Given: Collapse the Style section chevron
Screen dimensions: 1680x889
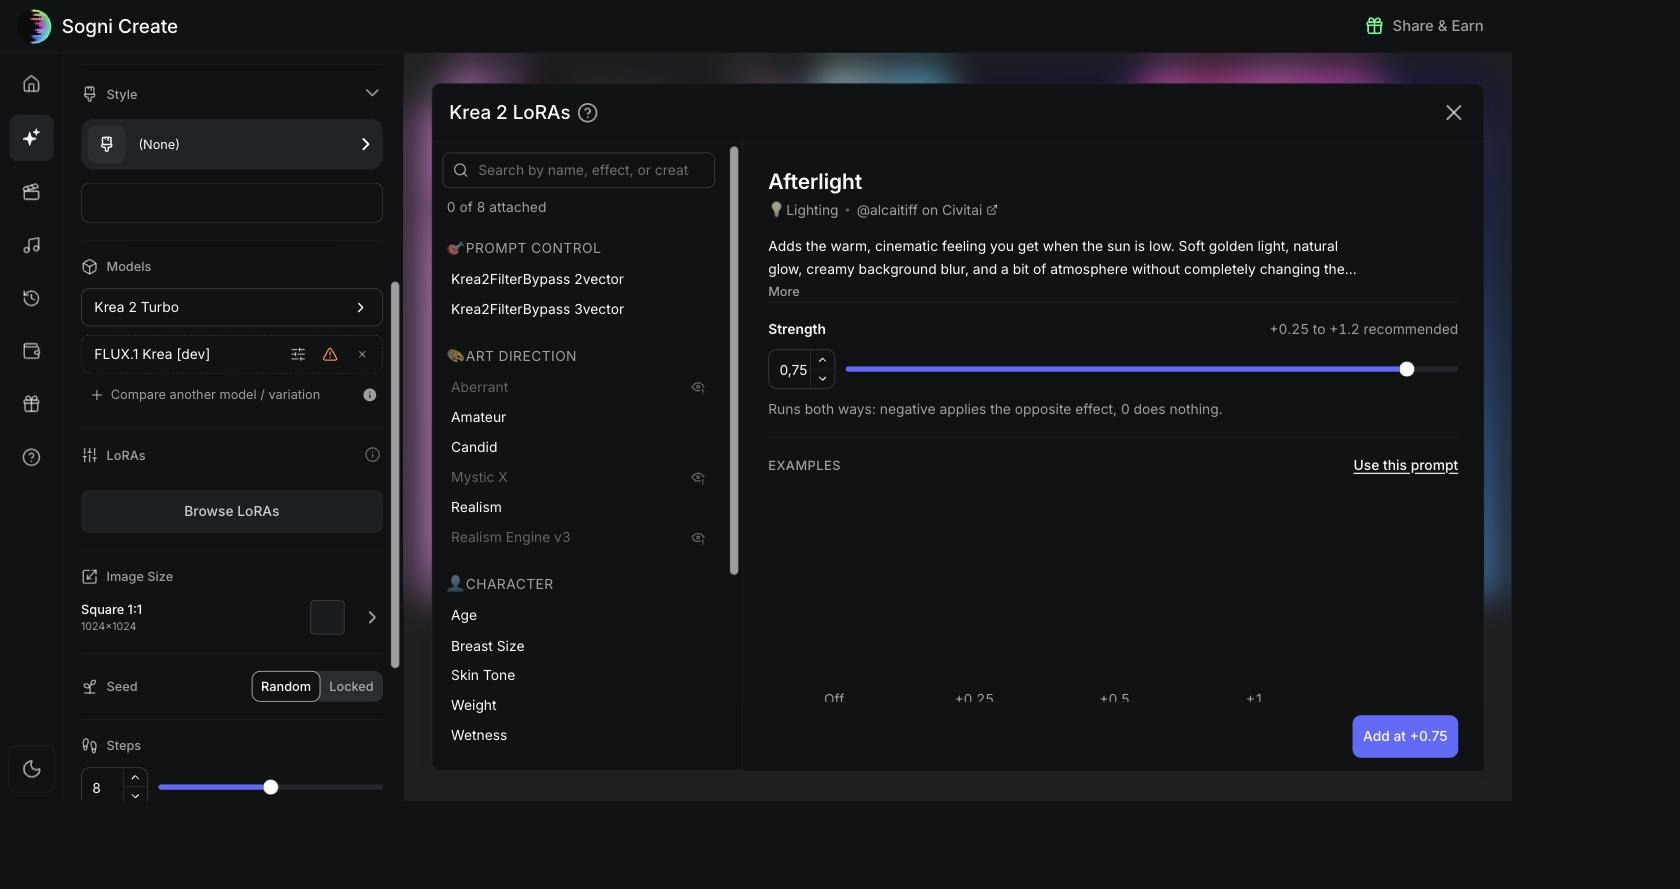Looking at the screenshot, I should (x=372, y=94).
